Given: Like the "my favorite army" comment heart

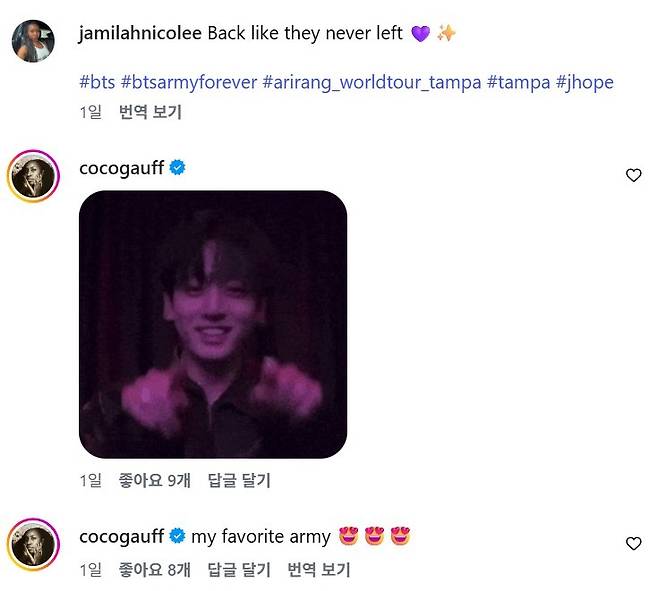Looking at the screenshot, I should pyautogui.click(x=633, y=543).
